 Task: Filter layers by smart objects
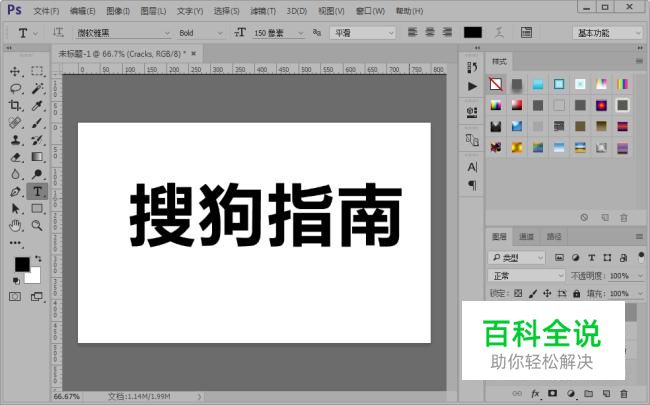coord(623,258)
